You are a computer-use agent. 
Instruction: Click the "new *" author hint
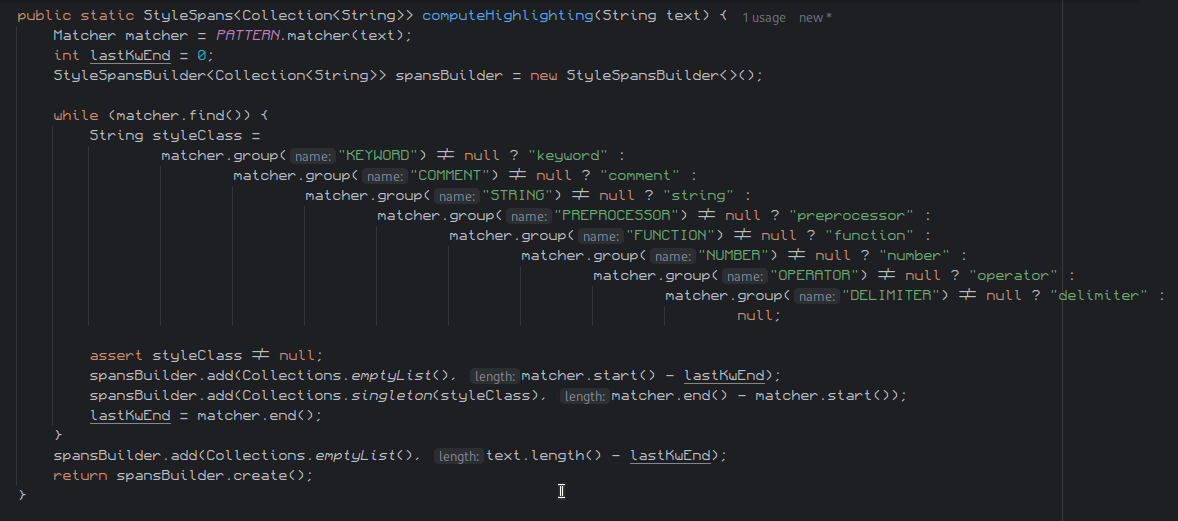(x=815, y=17)
